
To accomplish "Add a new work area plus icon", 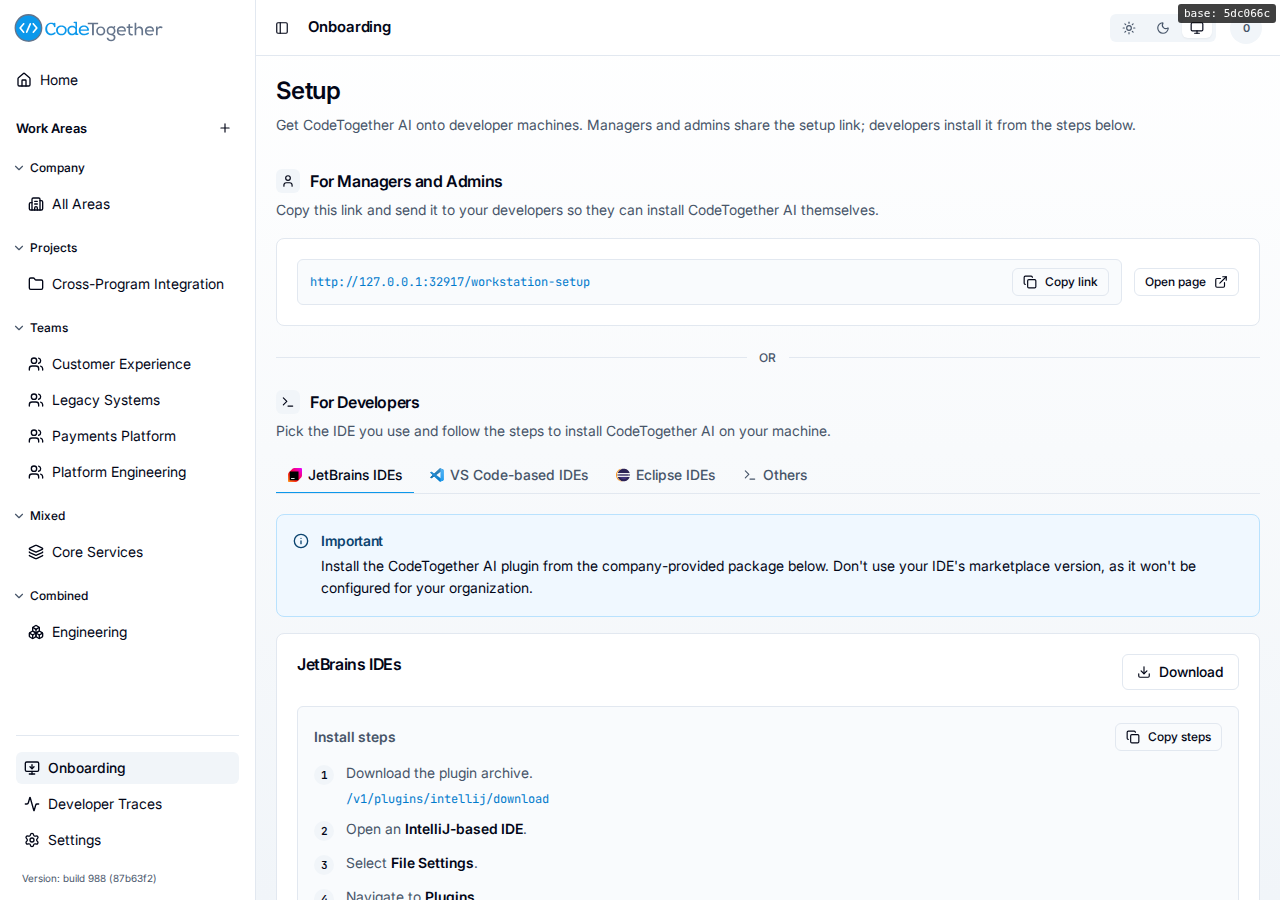I will pyautogui.click(x=225, y=128).
